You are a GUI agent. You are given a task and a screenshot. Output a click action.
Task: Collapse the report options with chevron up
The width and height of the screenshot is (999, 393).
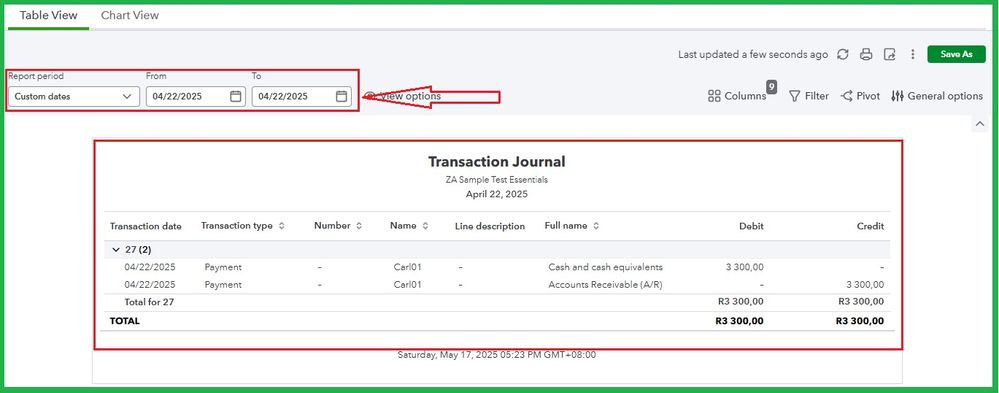coord(979,124)
